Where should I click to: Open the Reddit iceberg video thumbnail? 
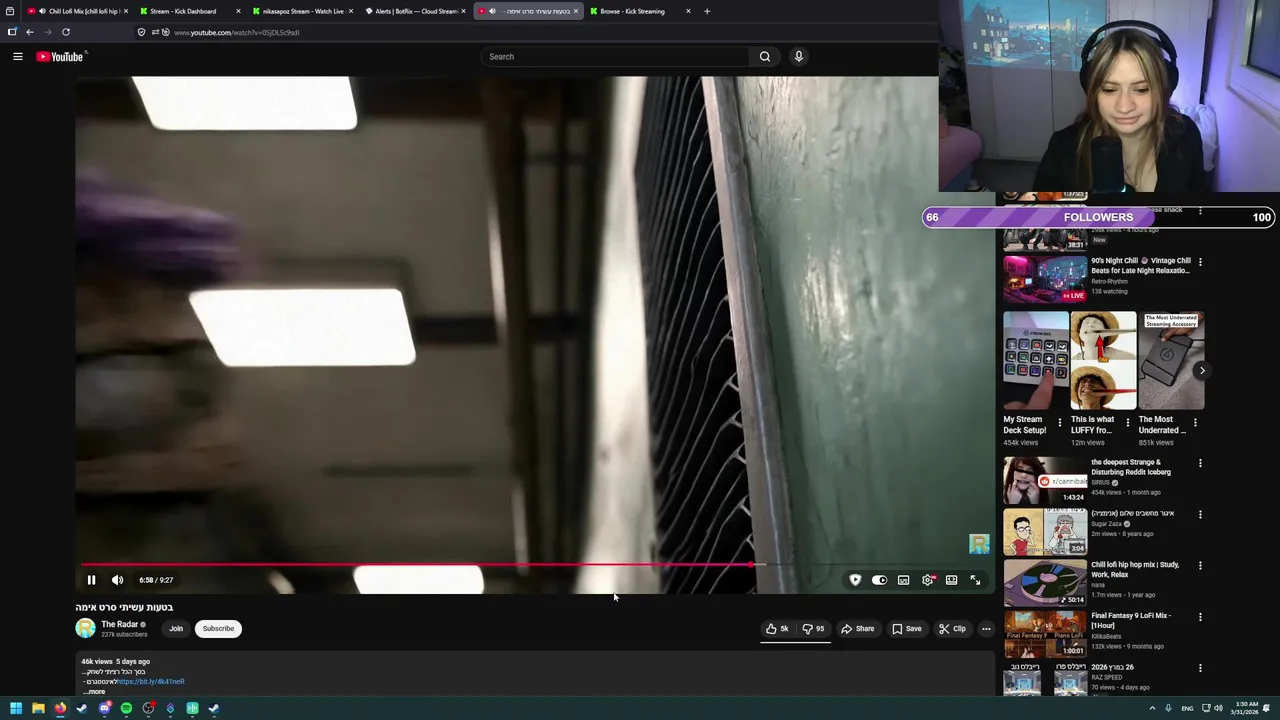point(1045,480)
